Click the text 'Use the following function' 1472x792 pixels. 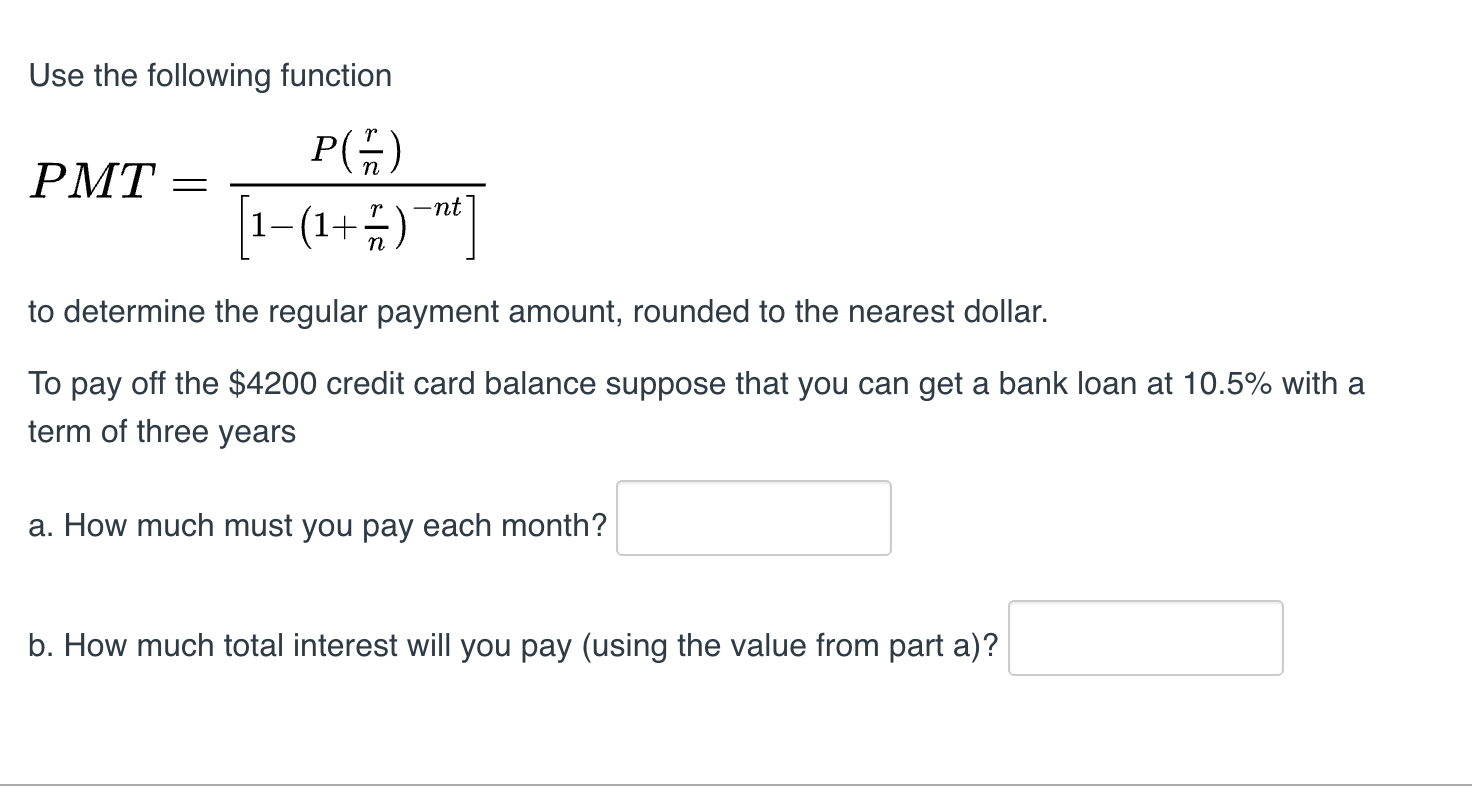(210, 75)
